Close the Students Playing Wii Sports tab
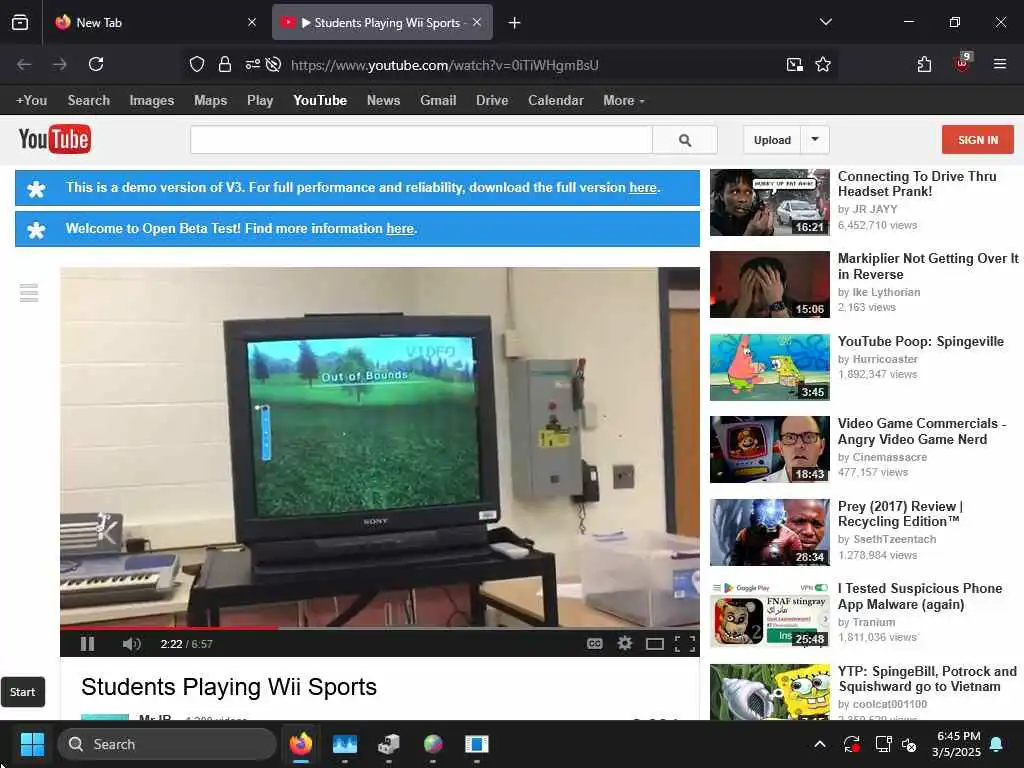 tap(477, 23)
